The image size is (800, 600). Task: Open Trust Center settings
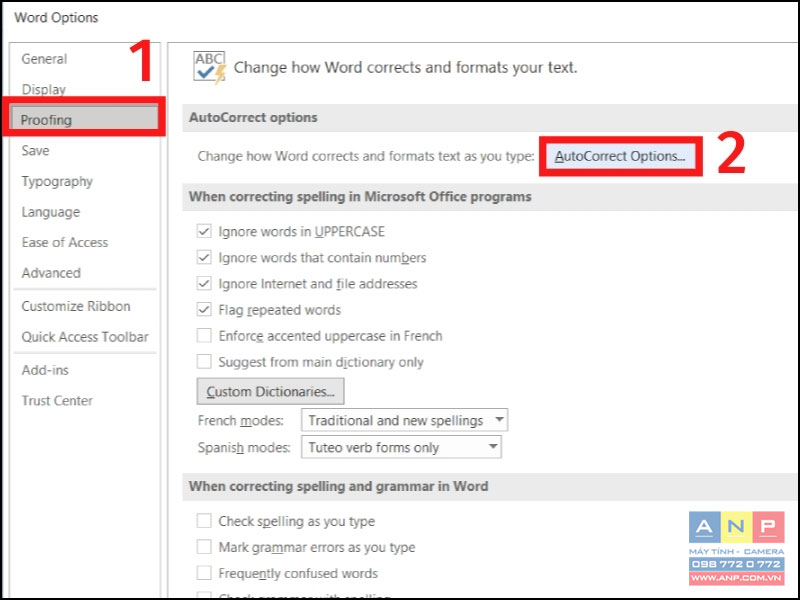pyautogui.click(x=57, y=401)
